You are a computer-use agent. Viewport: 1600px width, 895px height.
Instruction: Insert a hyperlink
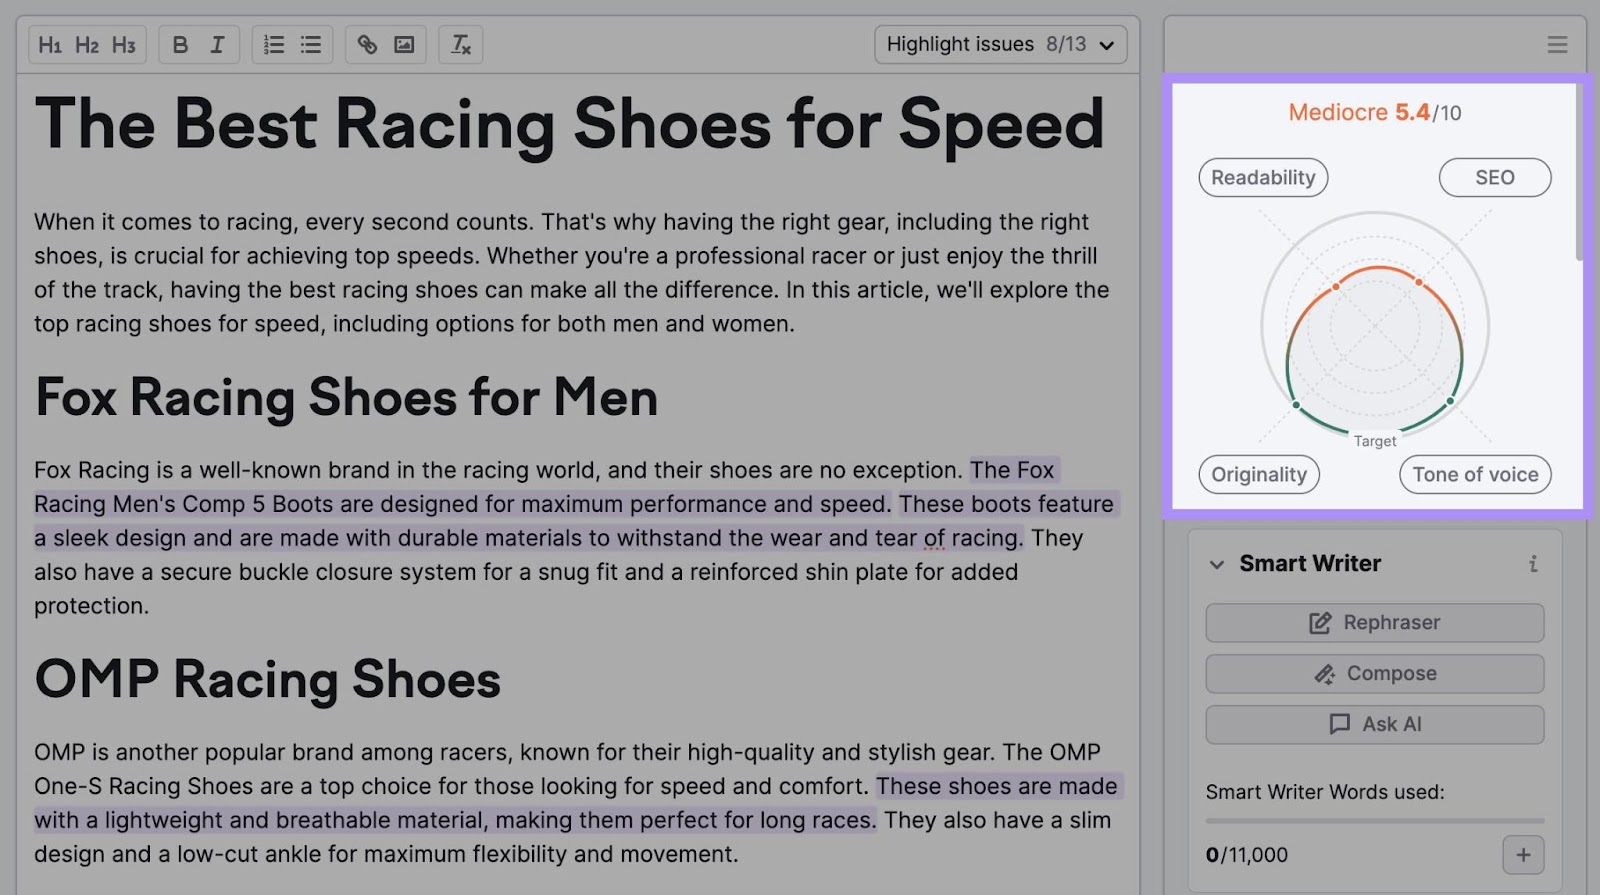[x=367, y=45]
